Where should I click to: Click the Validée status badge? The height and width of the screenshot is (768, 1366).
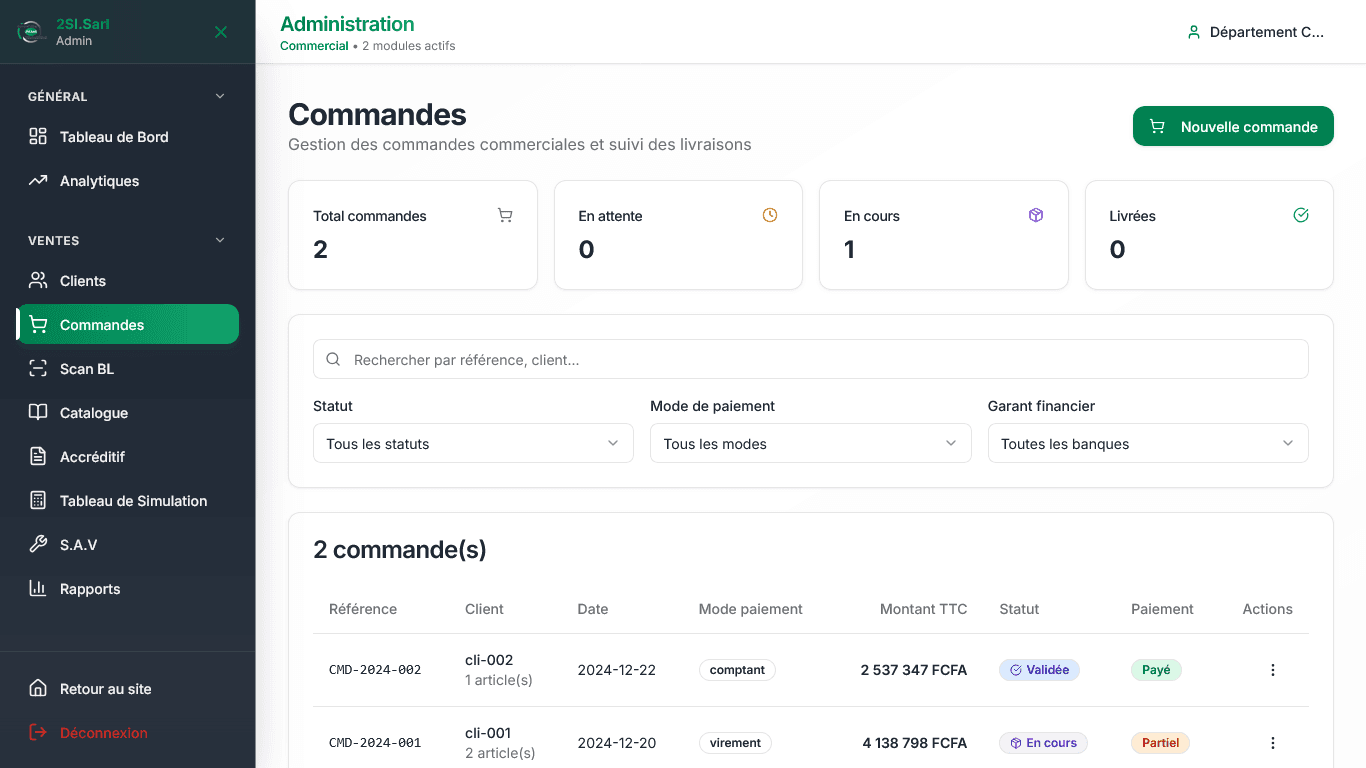click(1039, 670)
